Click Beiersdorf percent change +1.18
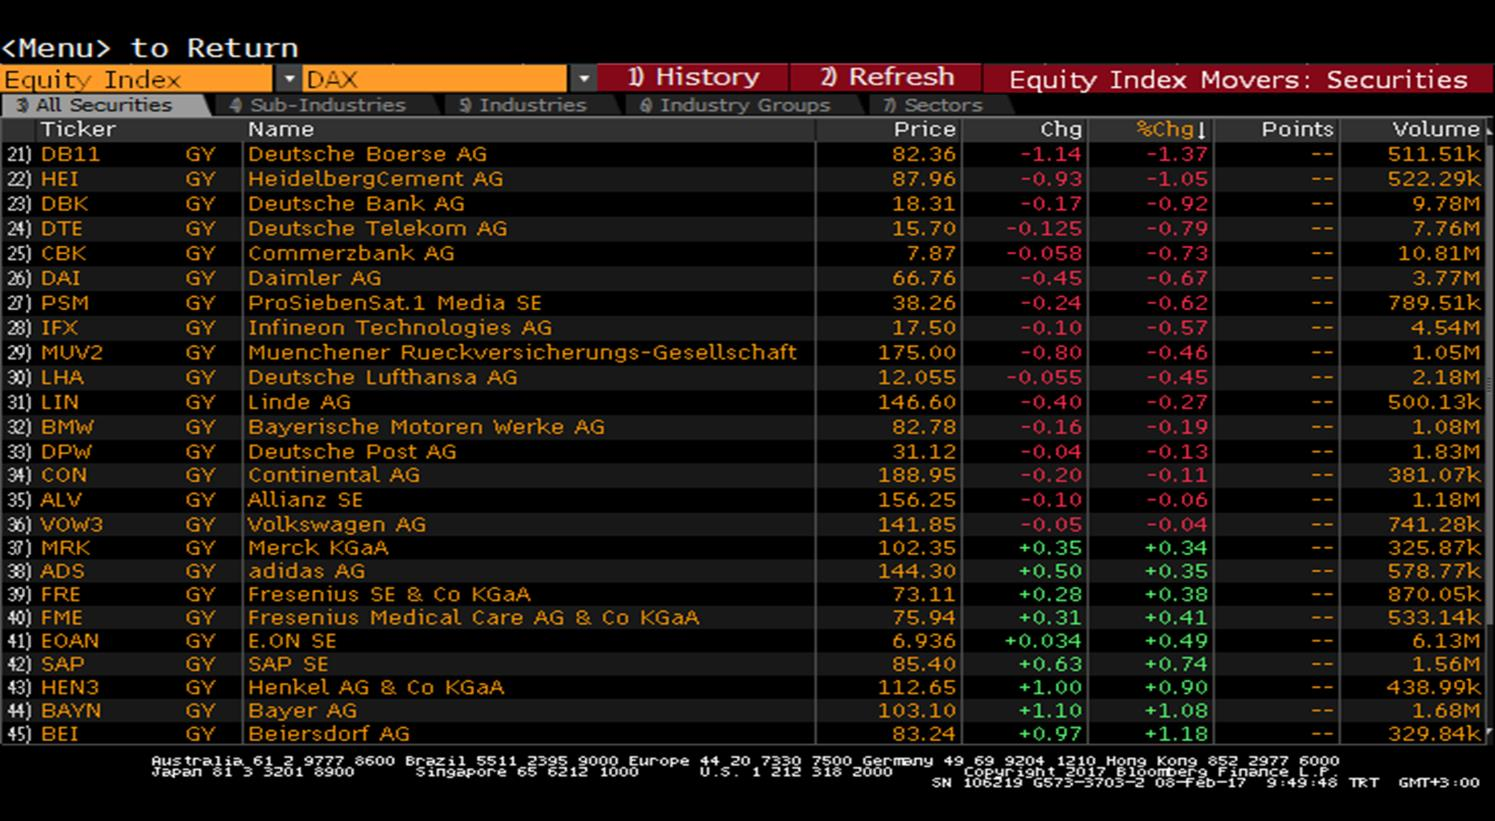 [x=1177, y=733]
